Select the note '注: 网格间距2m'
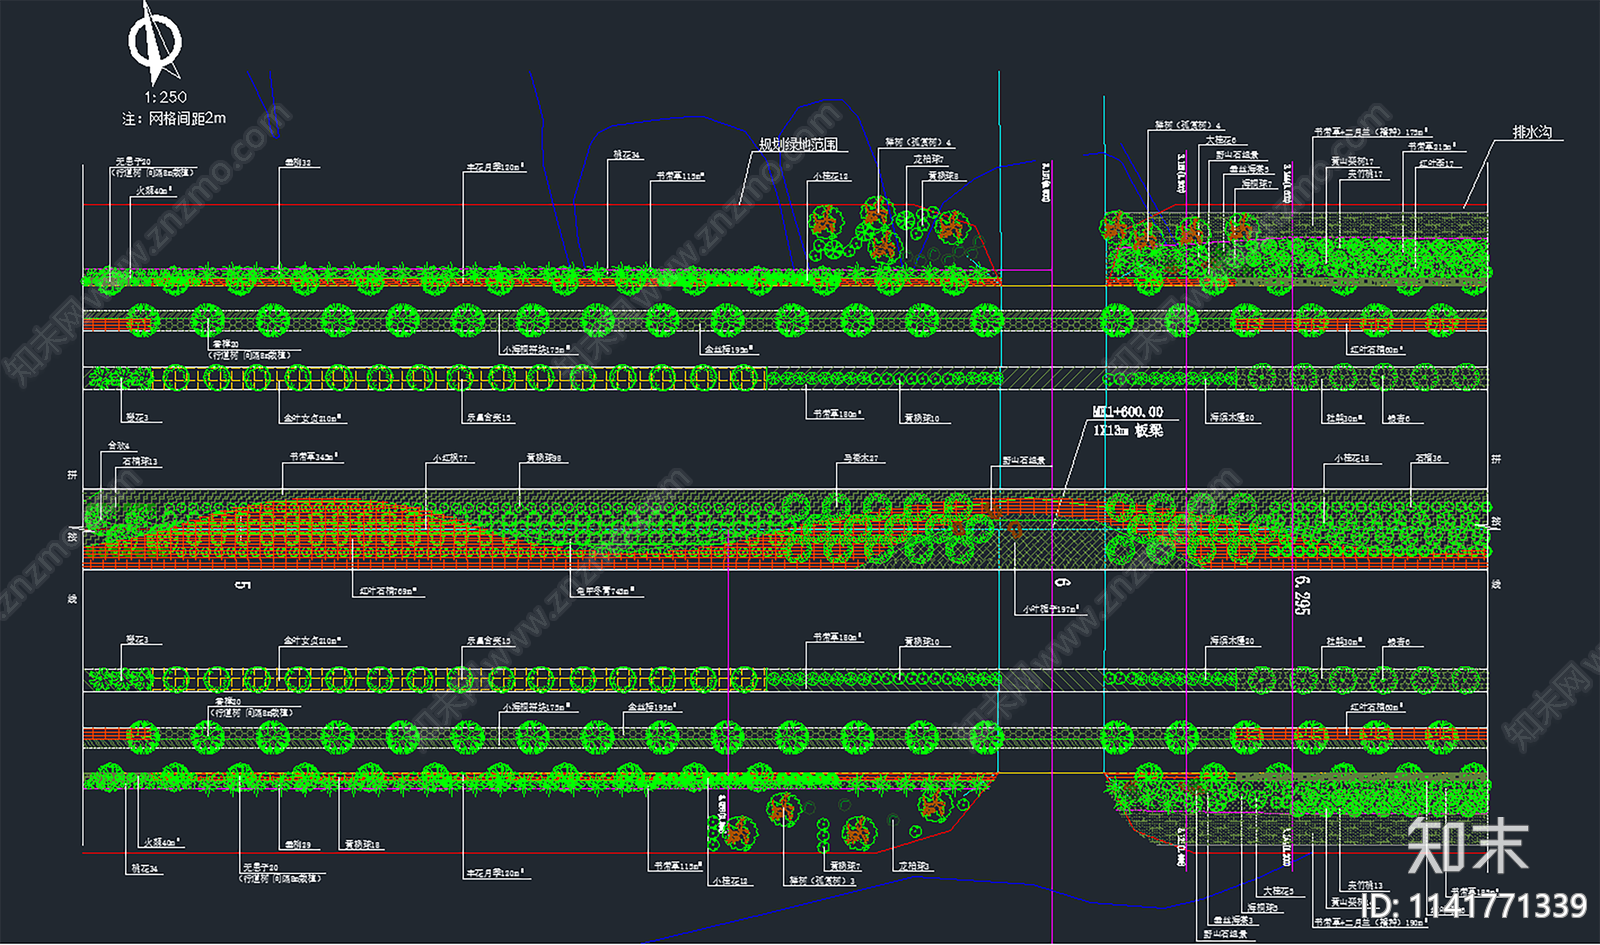 pyautogui.click(x=174, y=118)
